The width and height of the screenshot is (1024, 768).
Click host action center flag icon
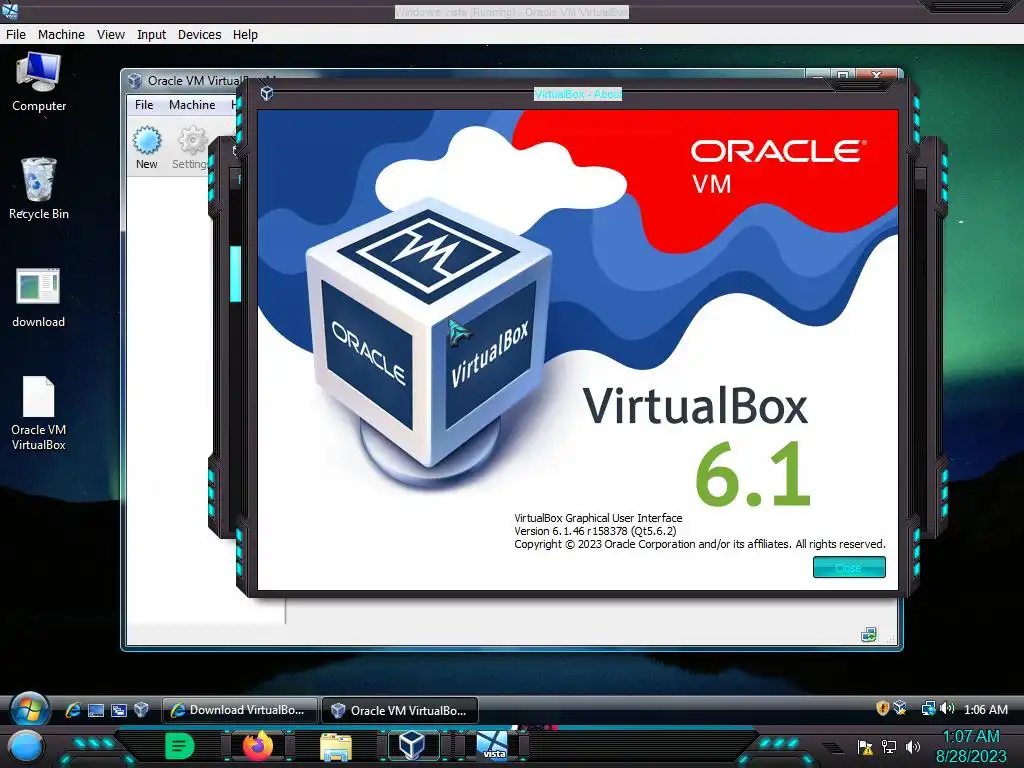pyautogui.click(x=865, y=747)
